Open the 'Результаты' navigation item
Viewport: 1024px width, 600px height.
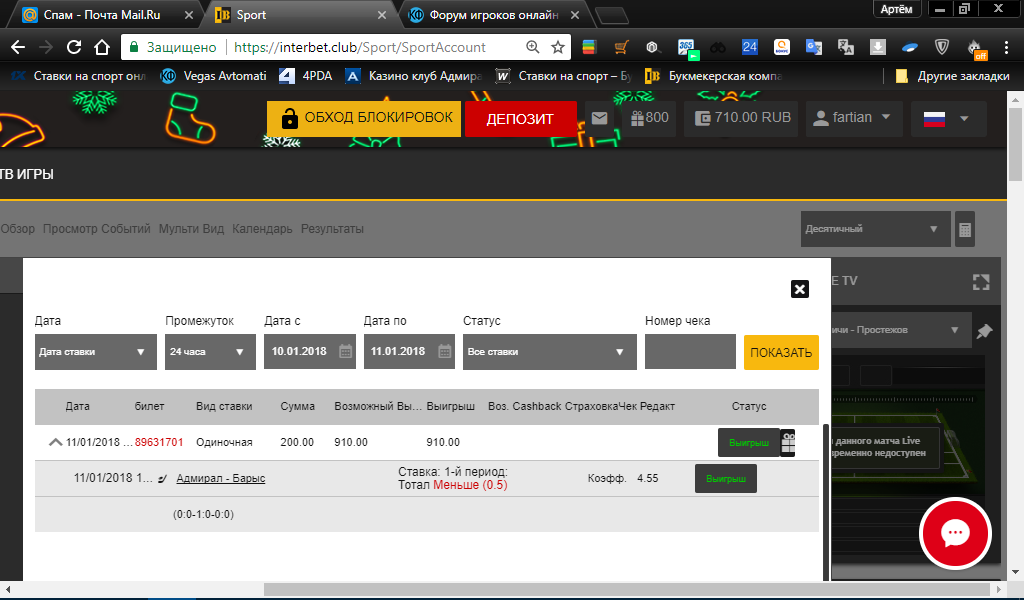pos(332,229)
